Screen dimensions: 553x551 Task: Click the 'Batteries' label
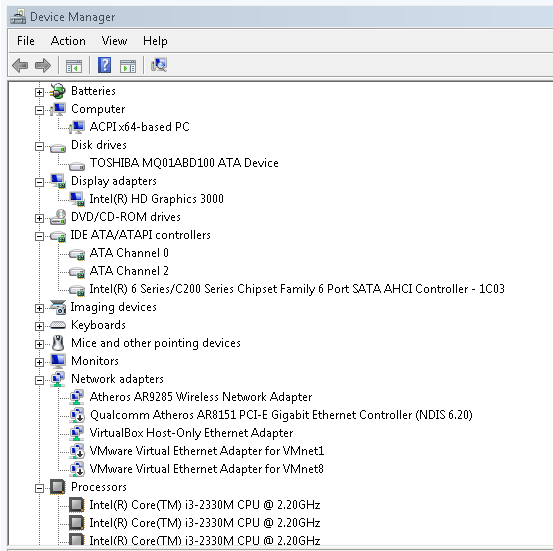click(93, 91)
